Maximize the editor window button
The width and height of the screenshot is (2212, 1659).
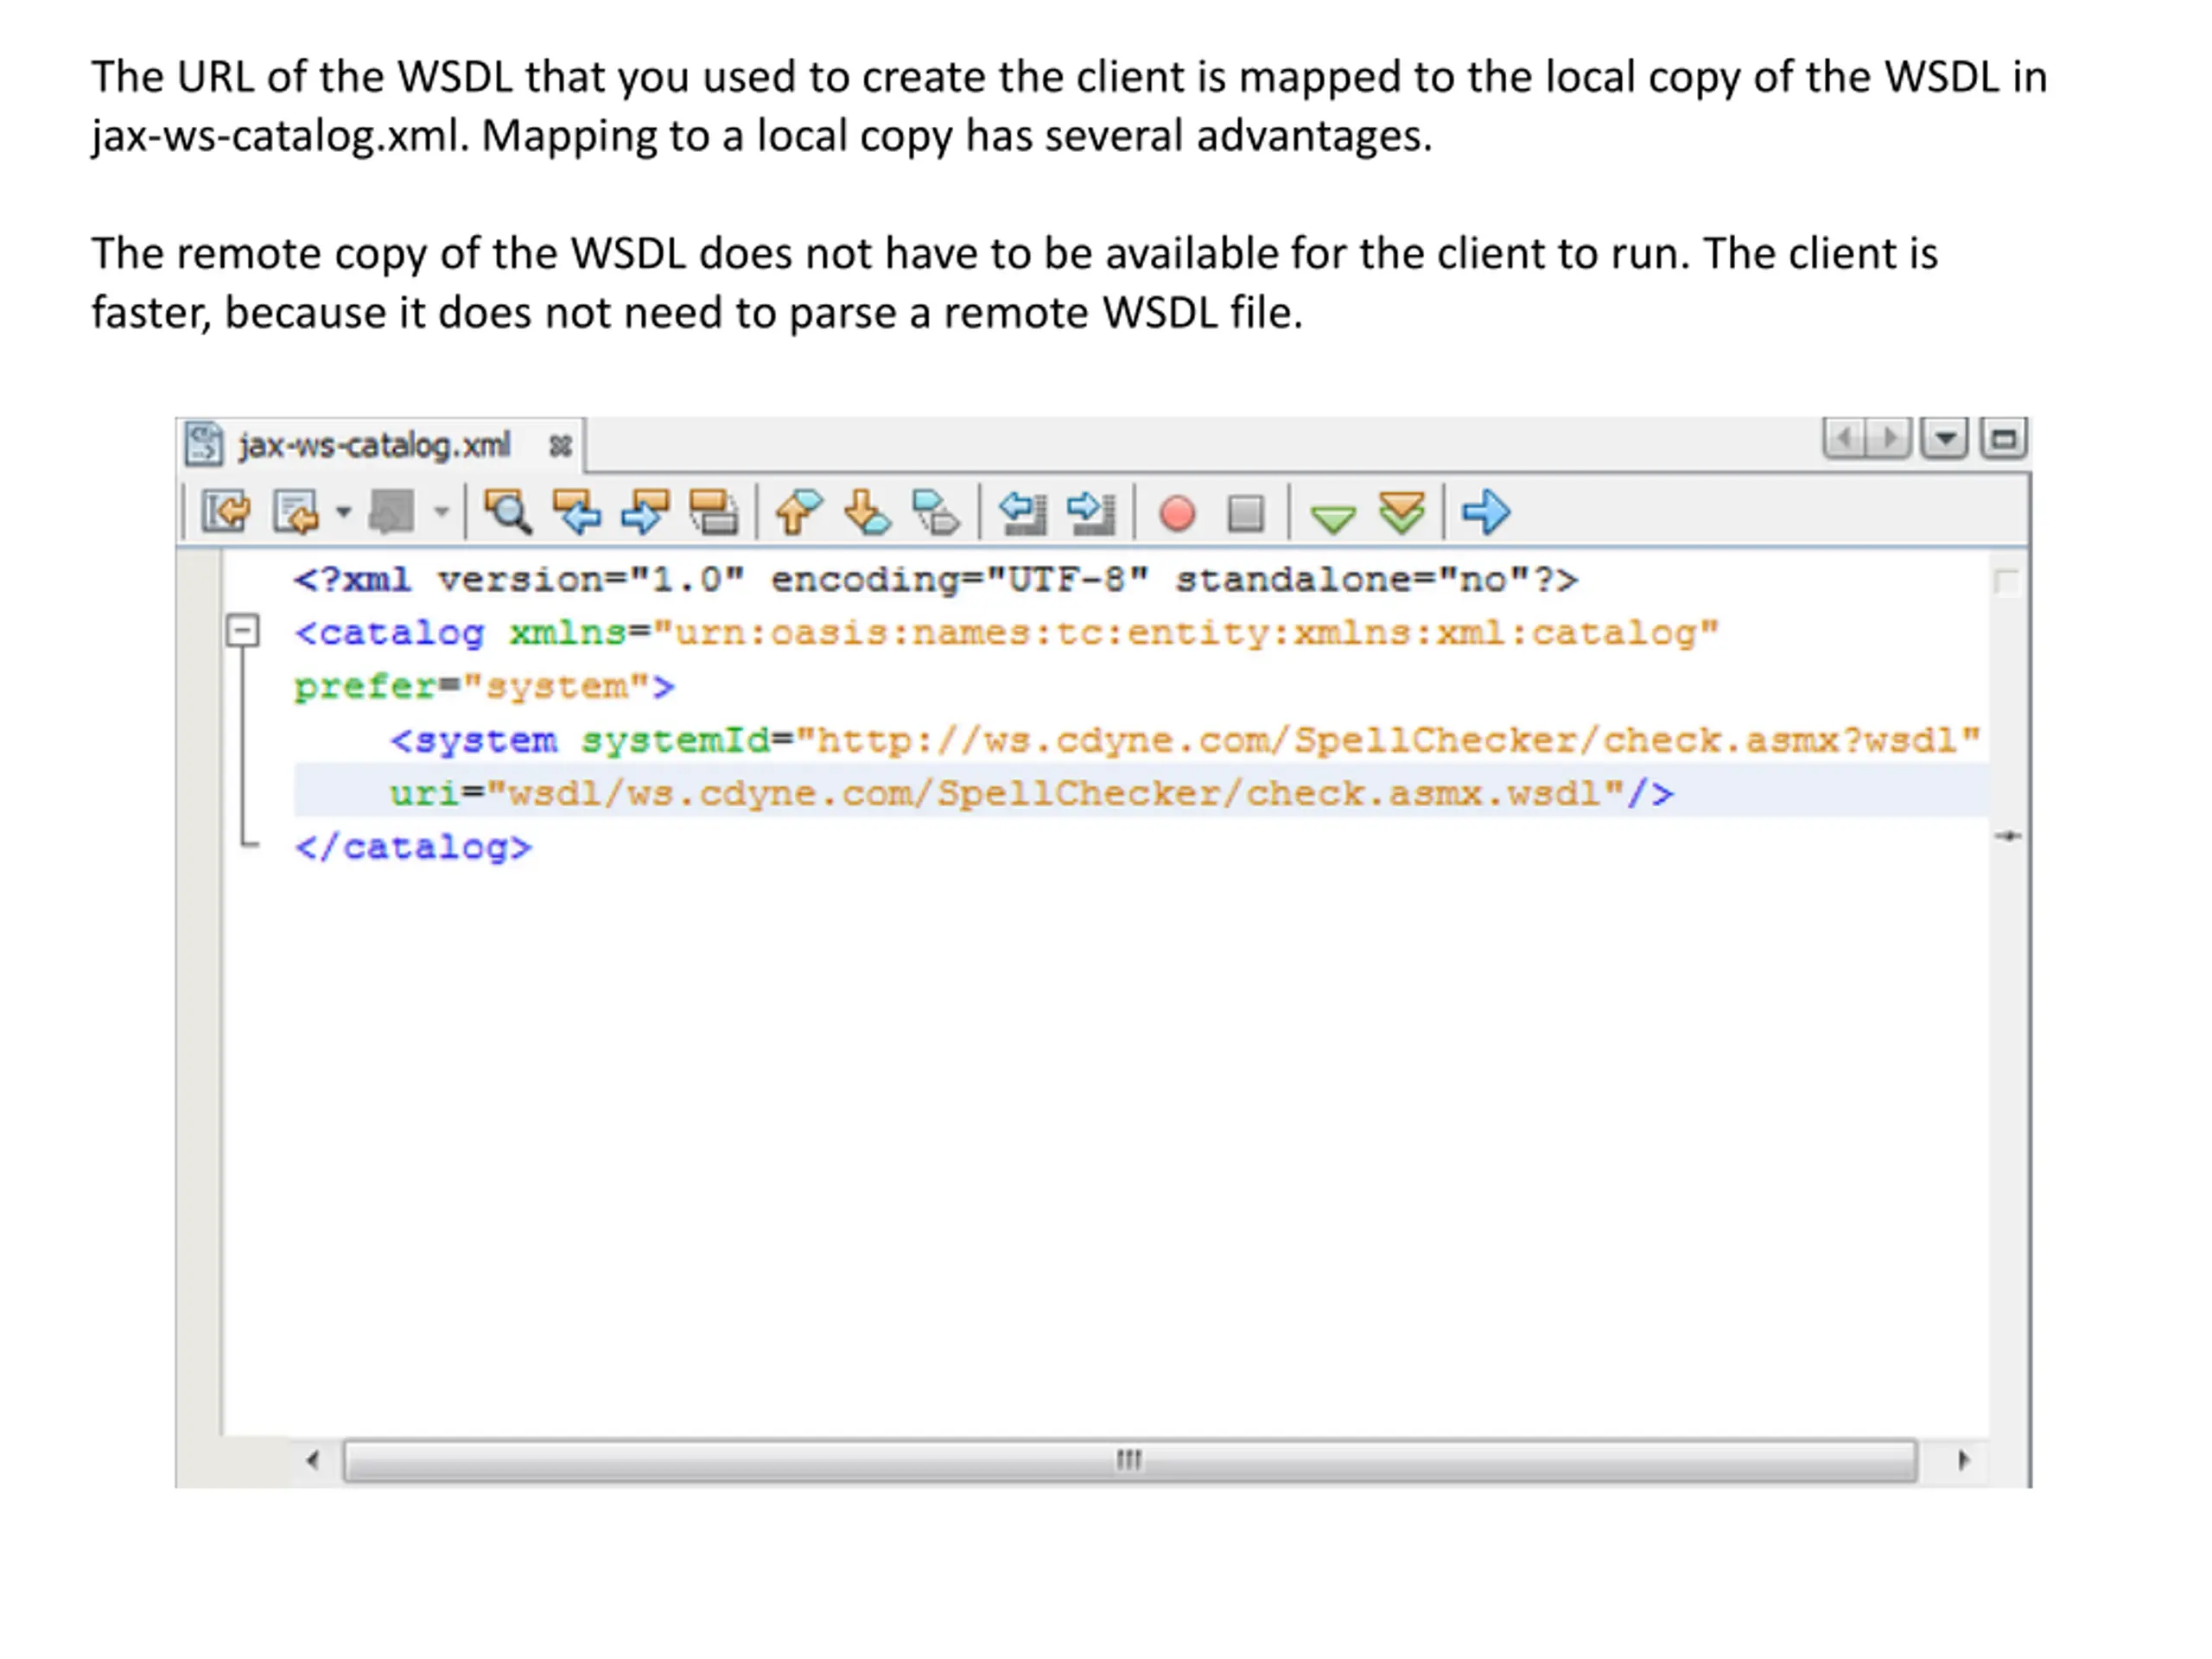[x=2004, y=438]
